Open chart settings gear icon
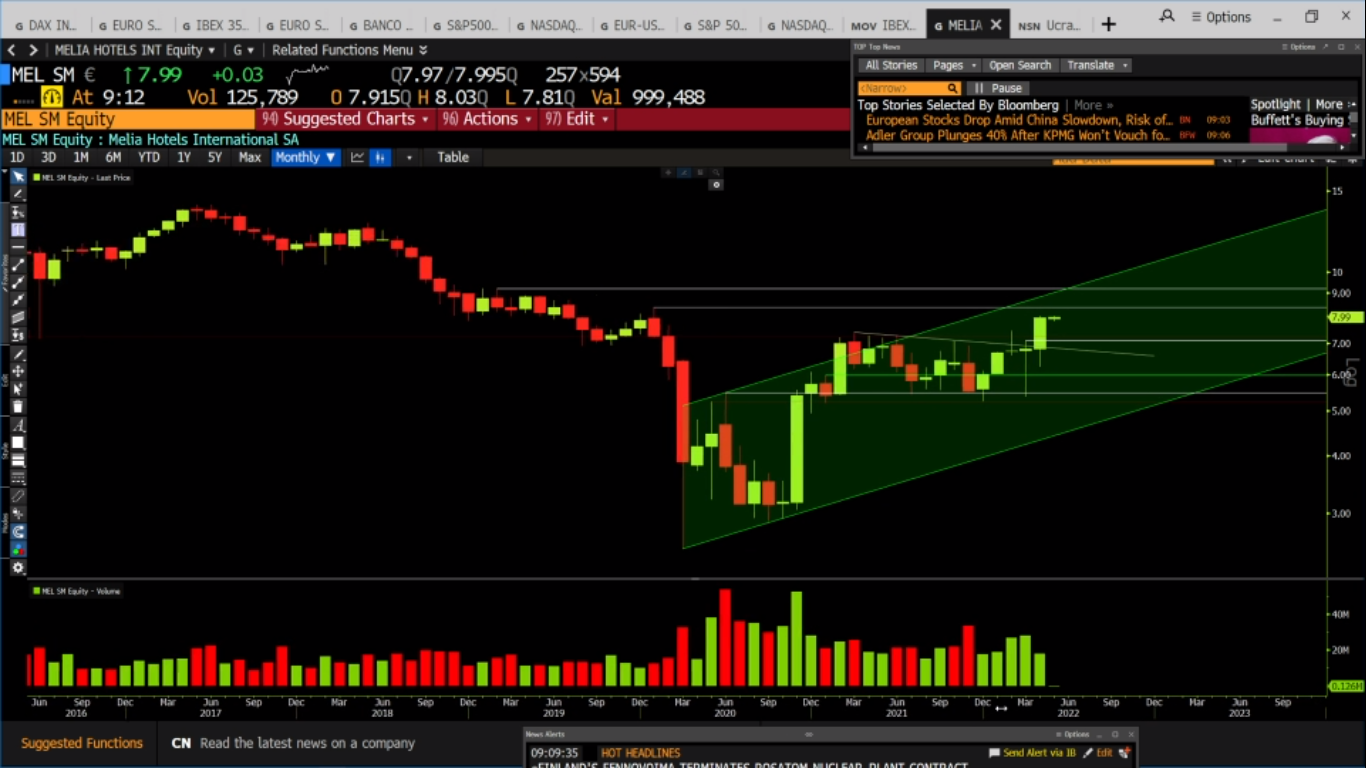Viewport: 1366px width, 768px height. click(18, 567)
